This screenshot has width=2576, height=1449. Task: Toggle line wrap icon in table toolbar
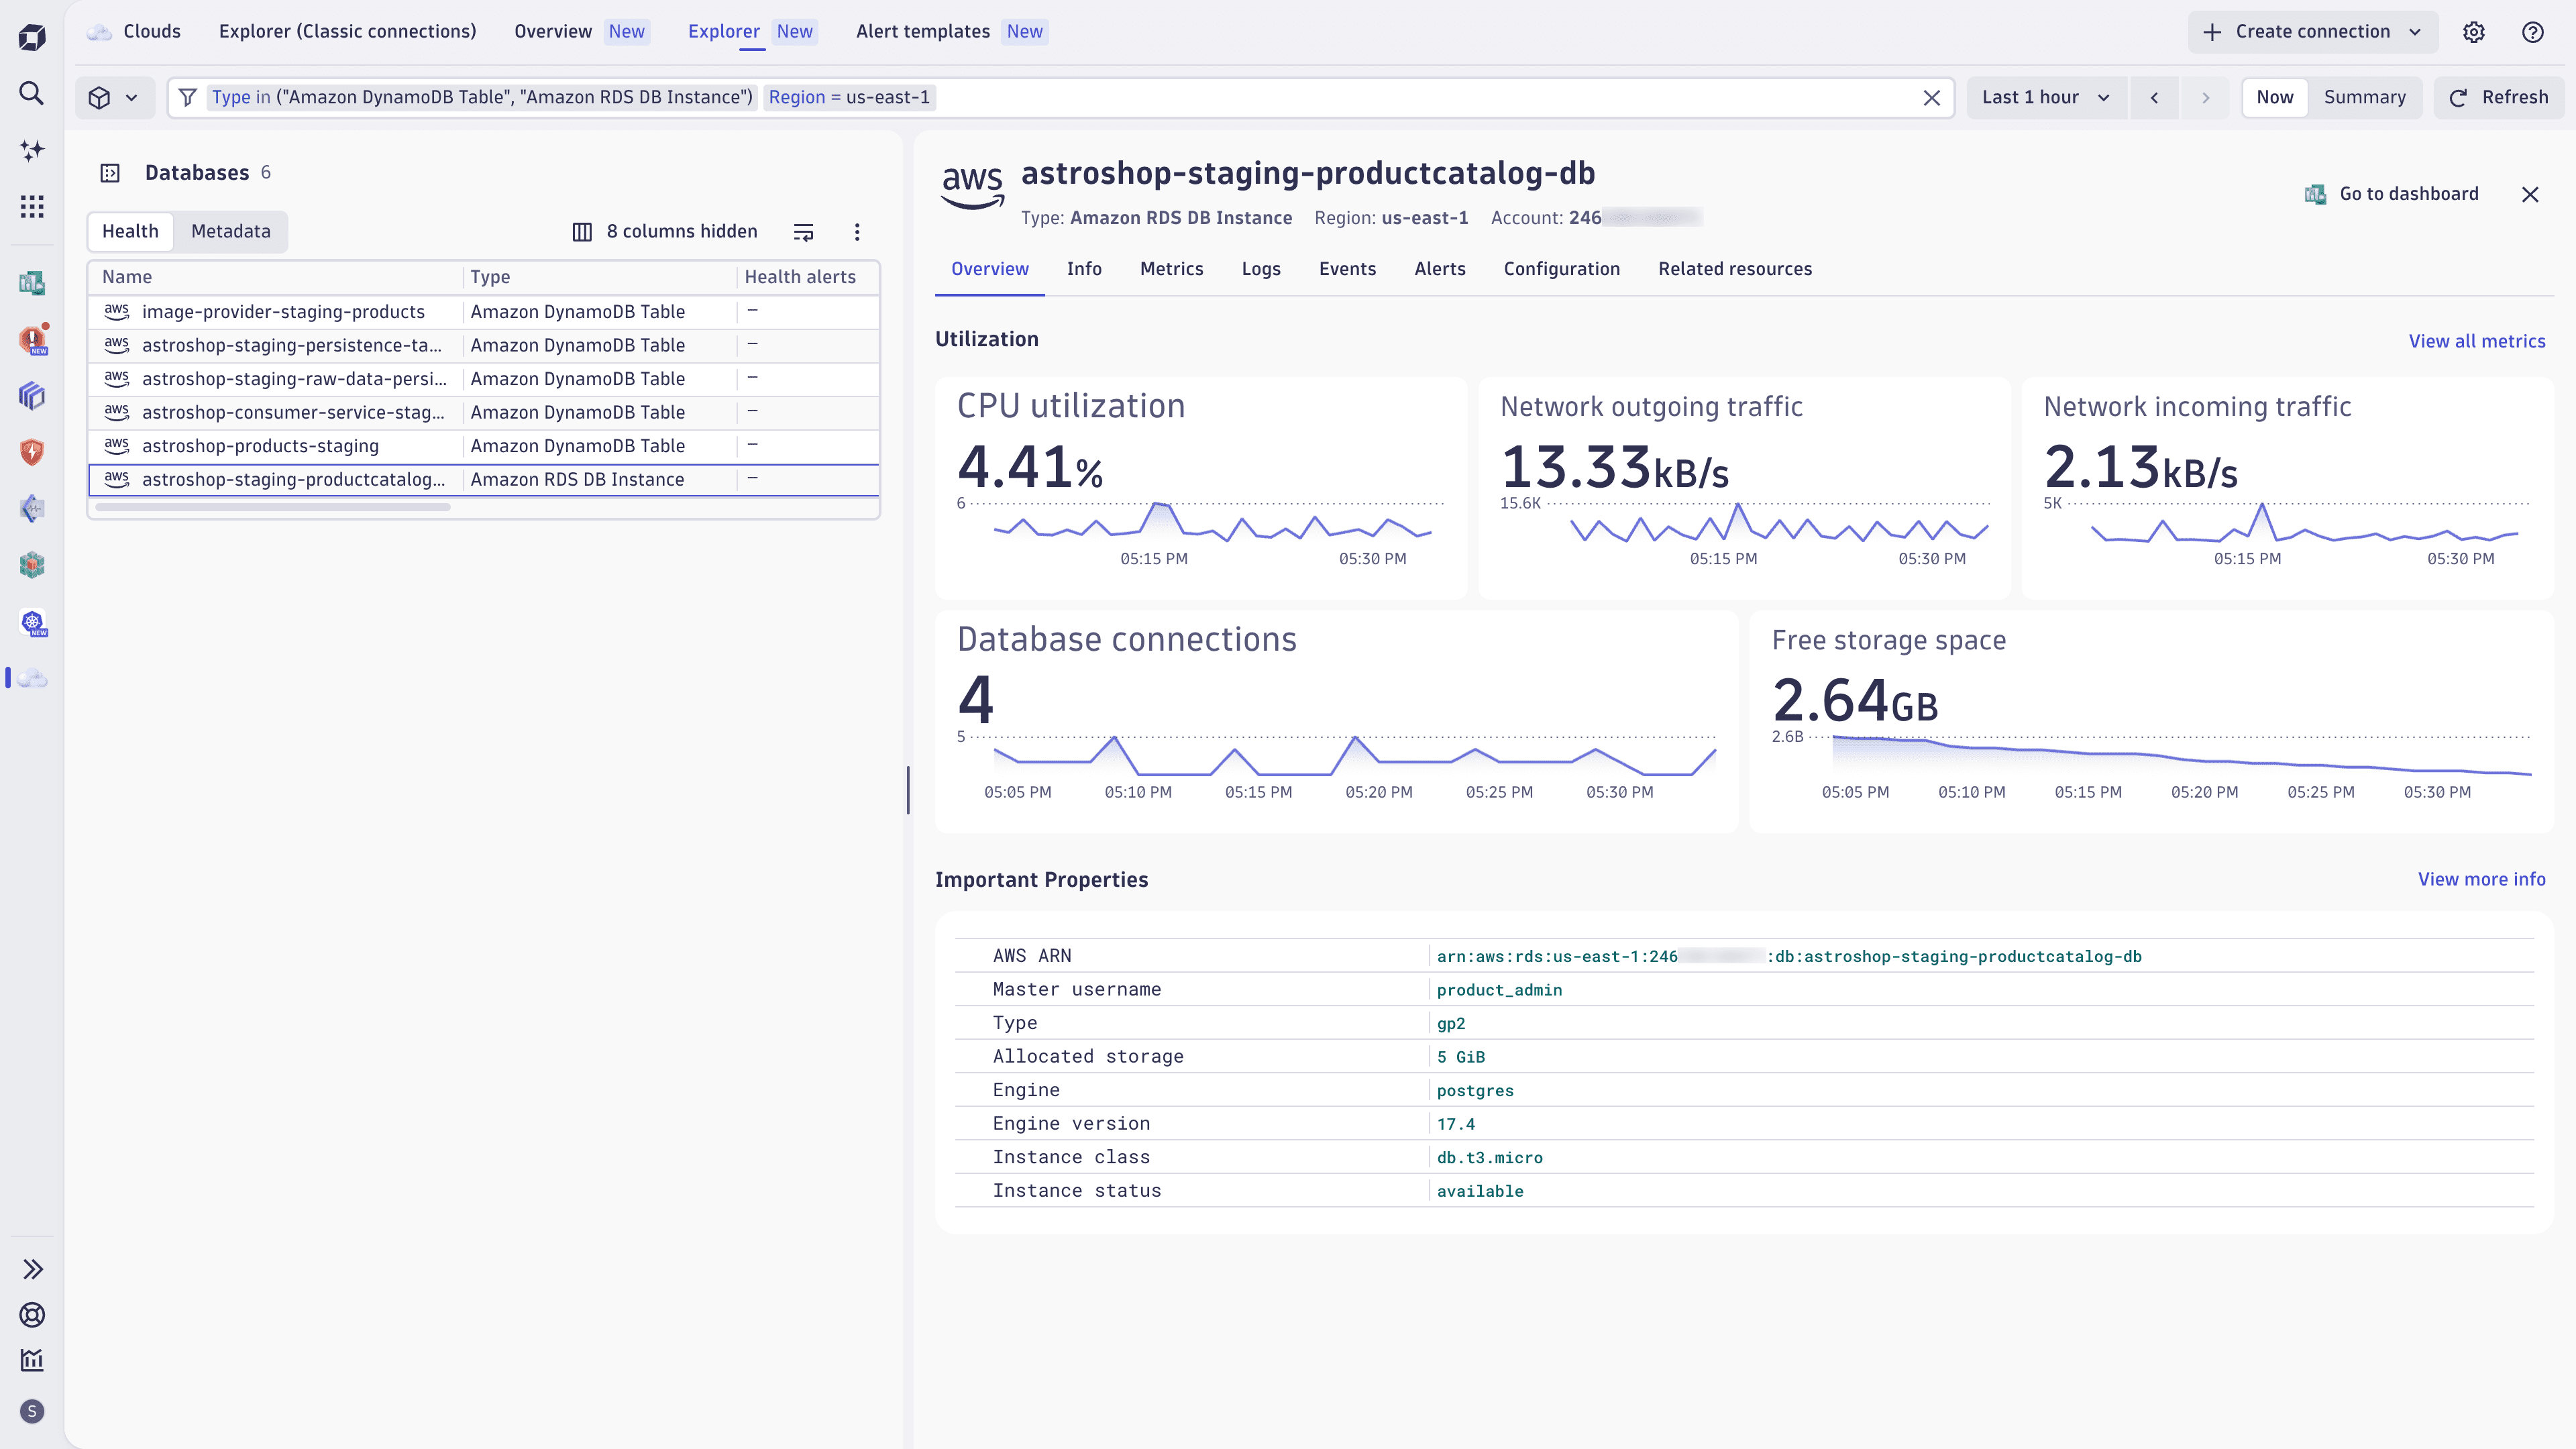click(803, 232)
